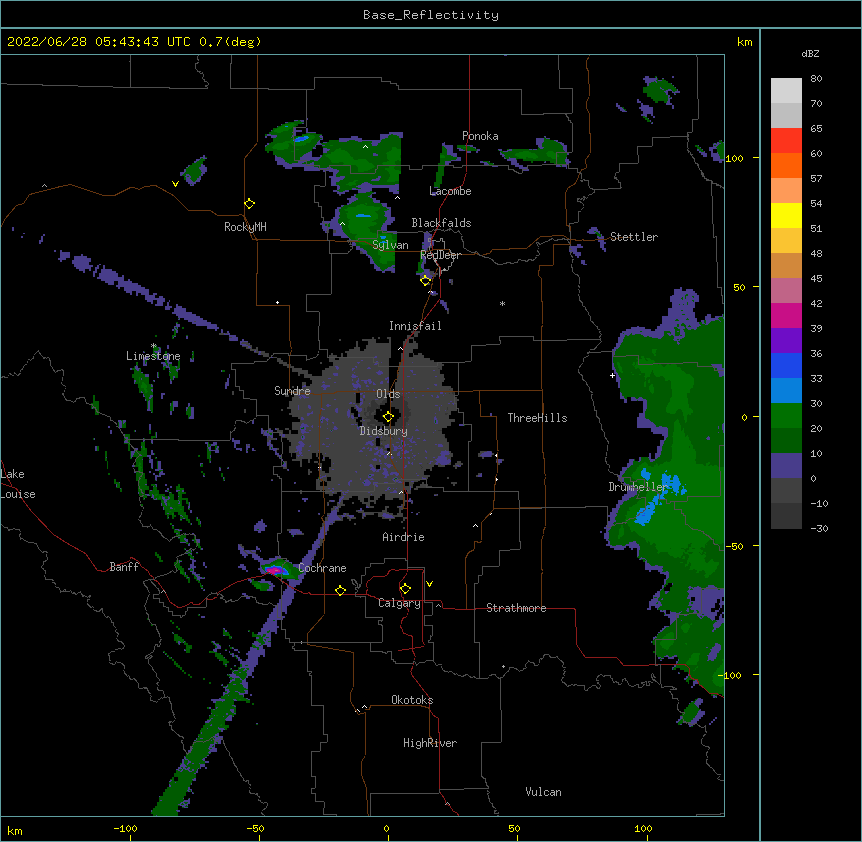
Task: Click the Banff label
Action: [124, 567]
